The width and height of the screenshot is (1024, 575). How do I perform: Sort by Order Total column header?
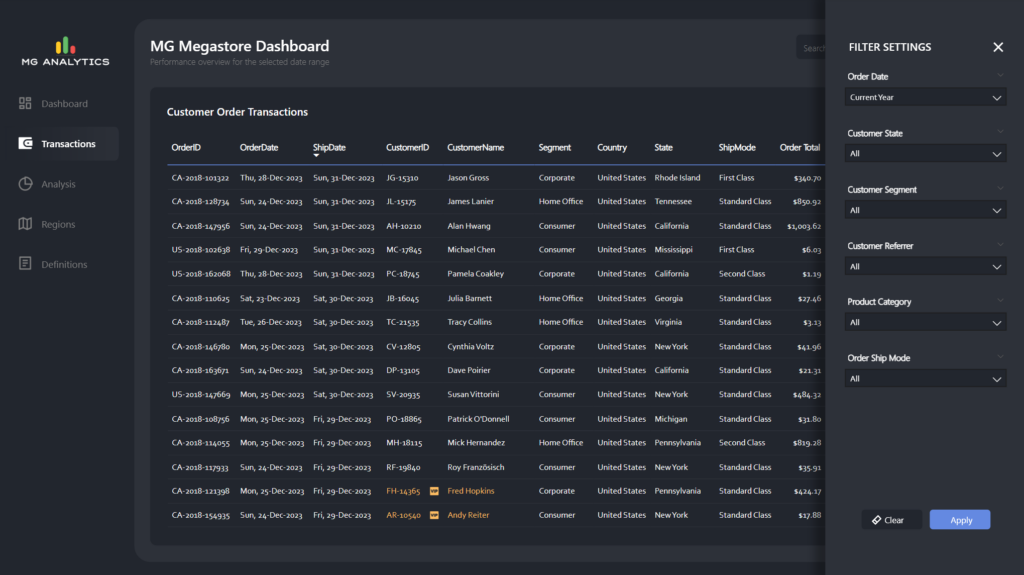pos(800,148)
